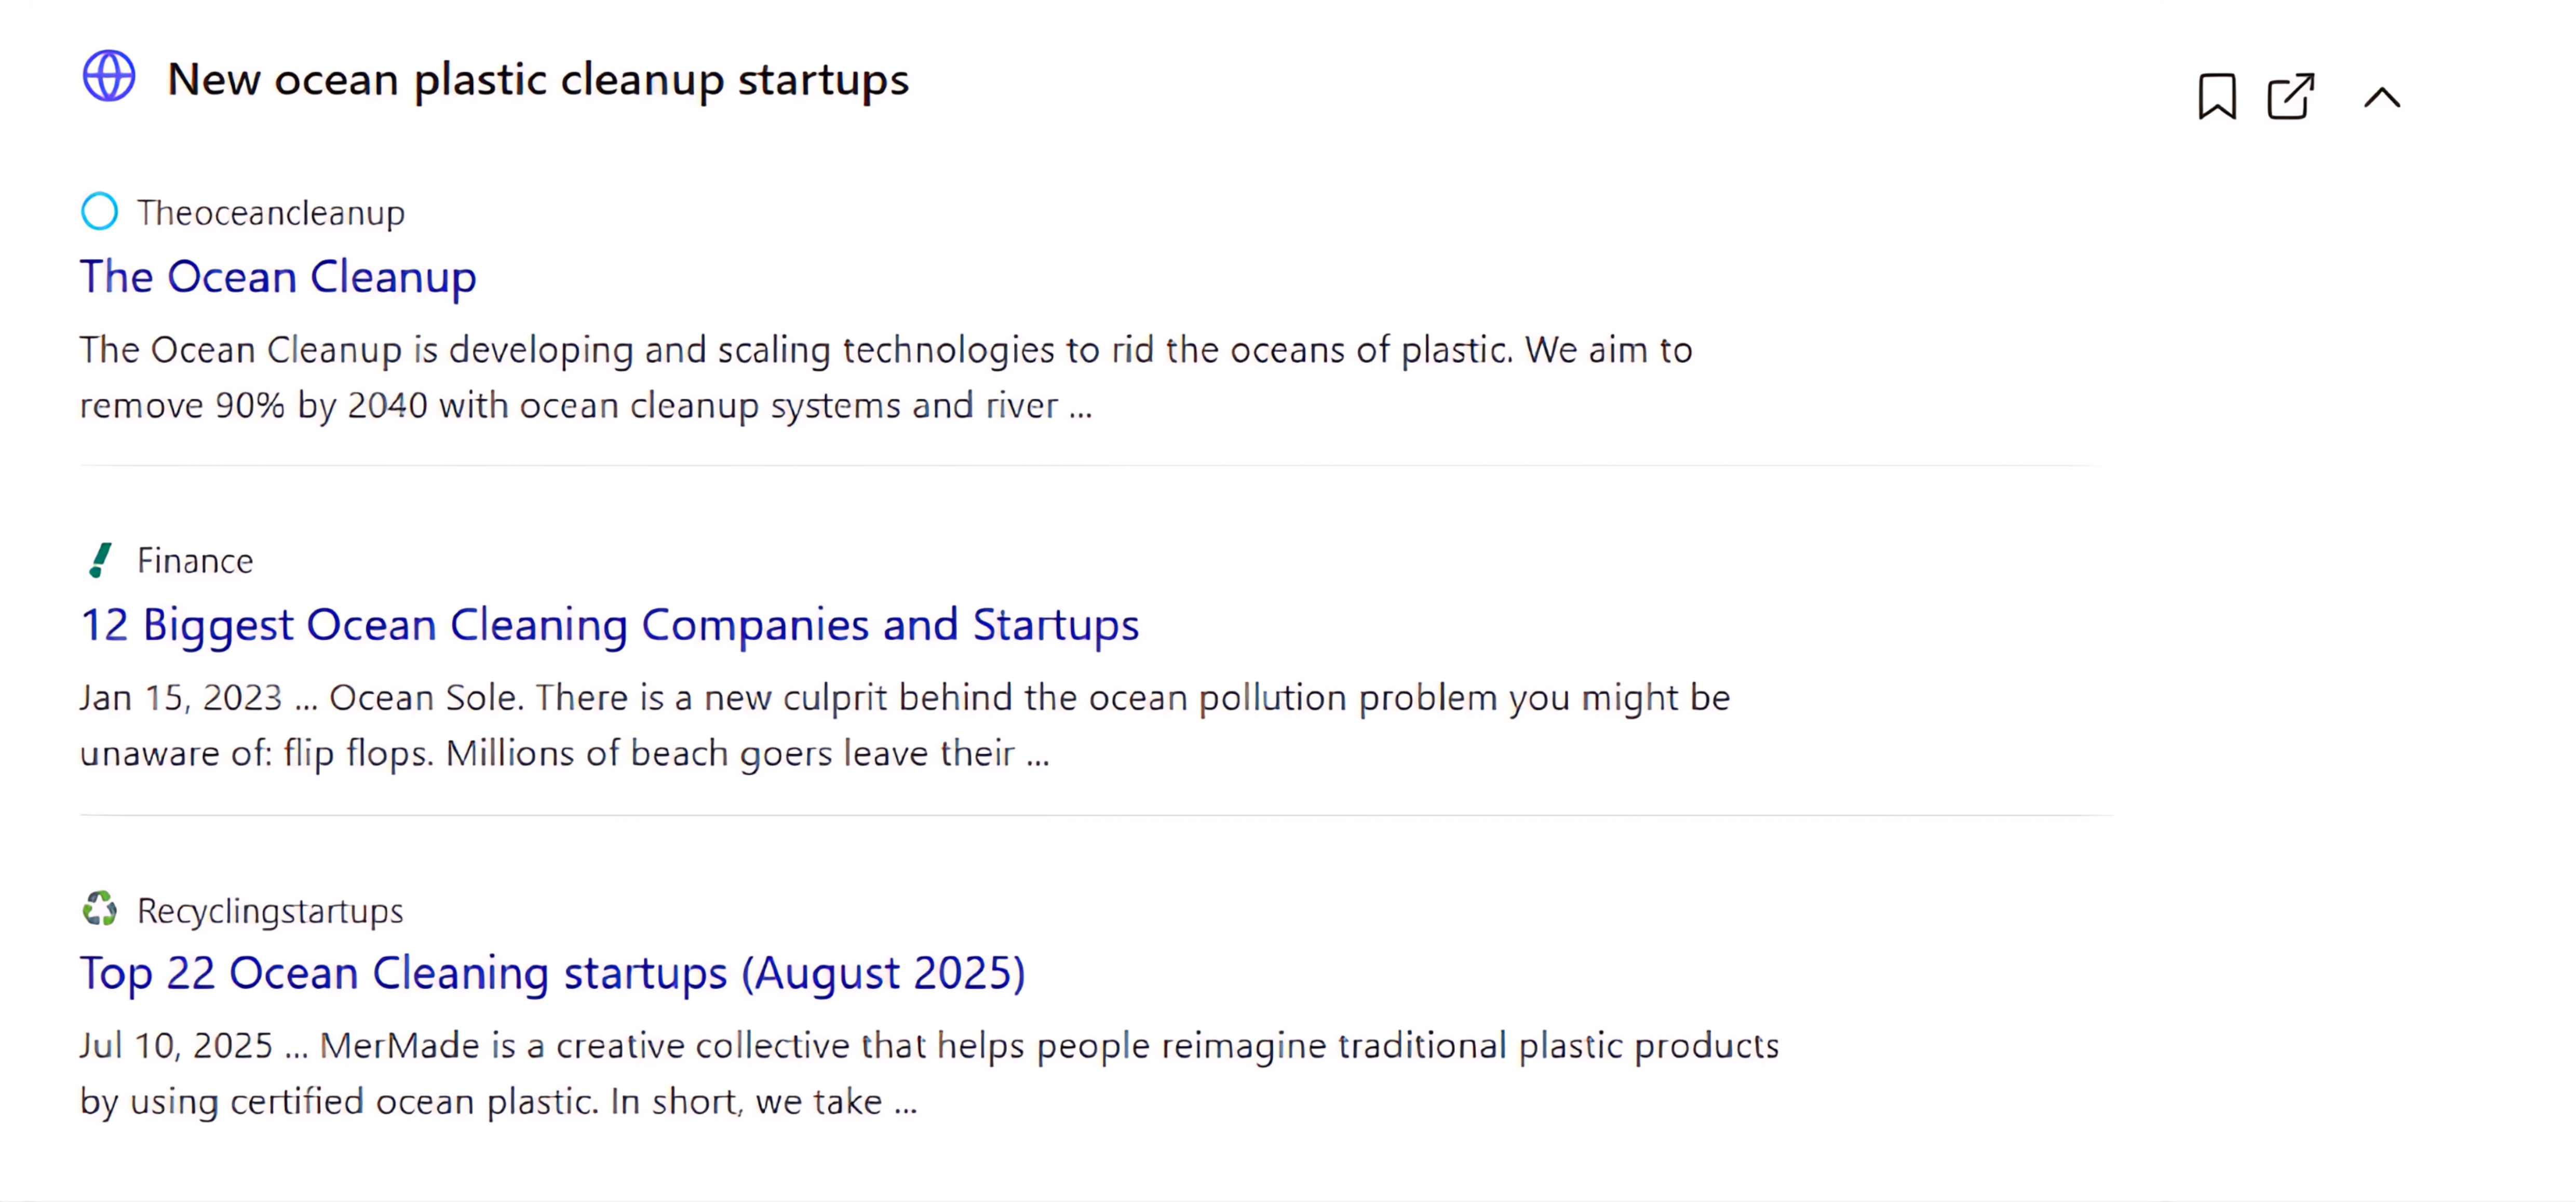Click the Theoceancleanup circle favicon
Viewport: 2576px width, 1202px height.
(x=100, y=211)
